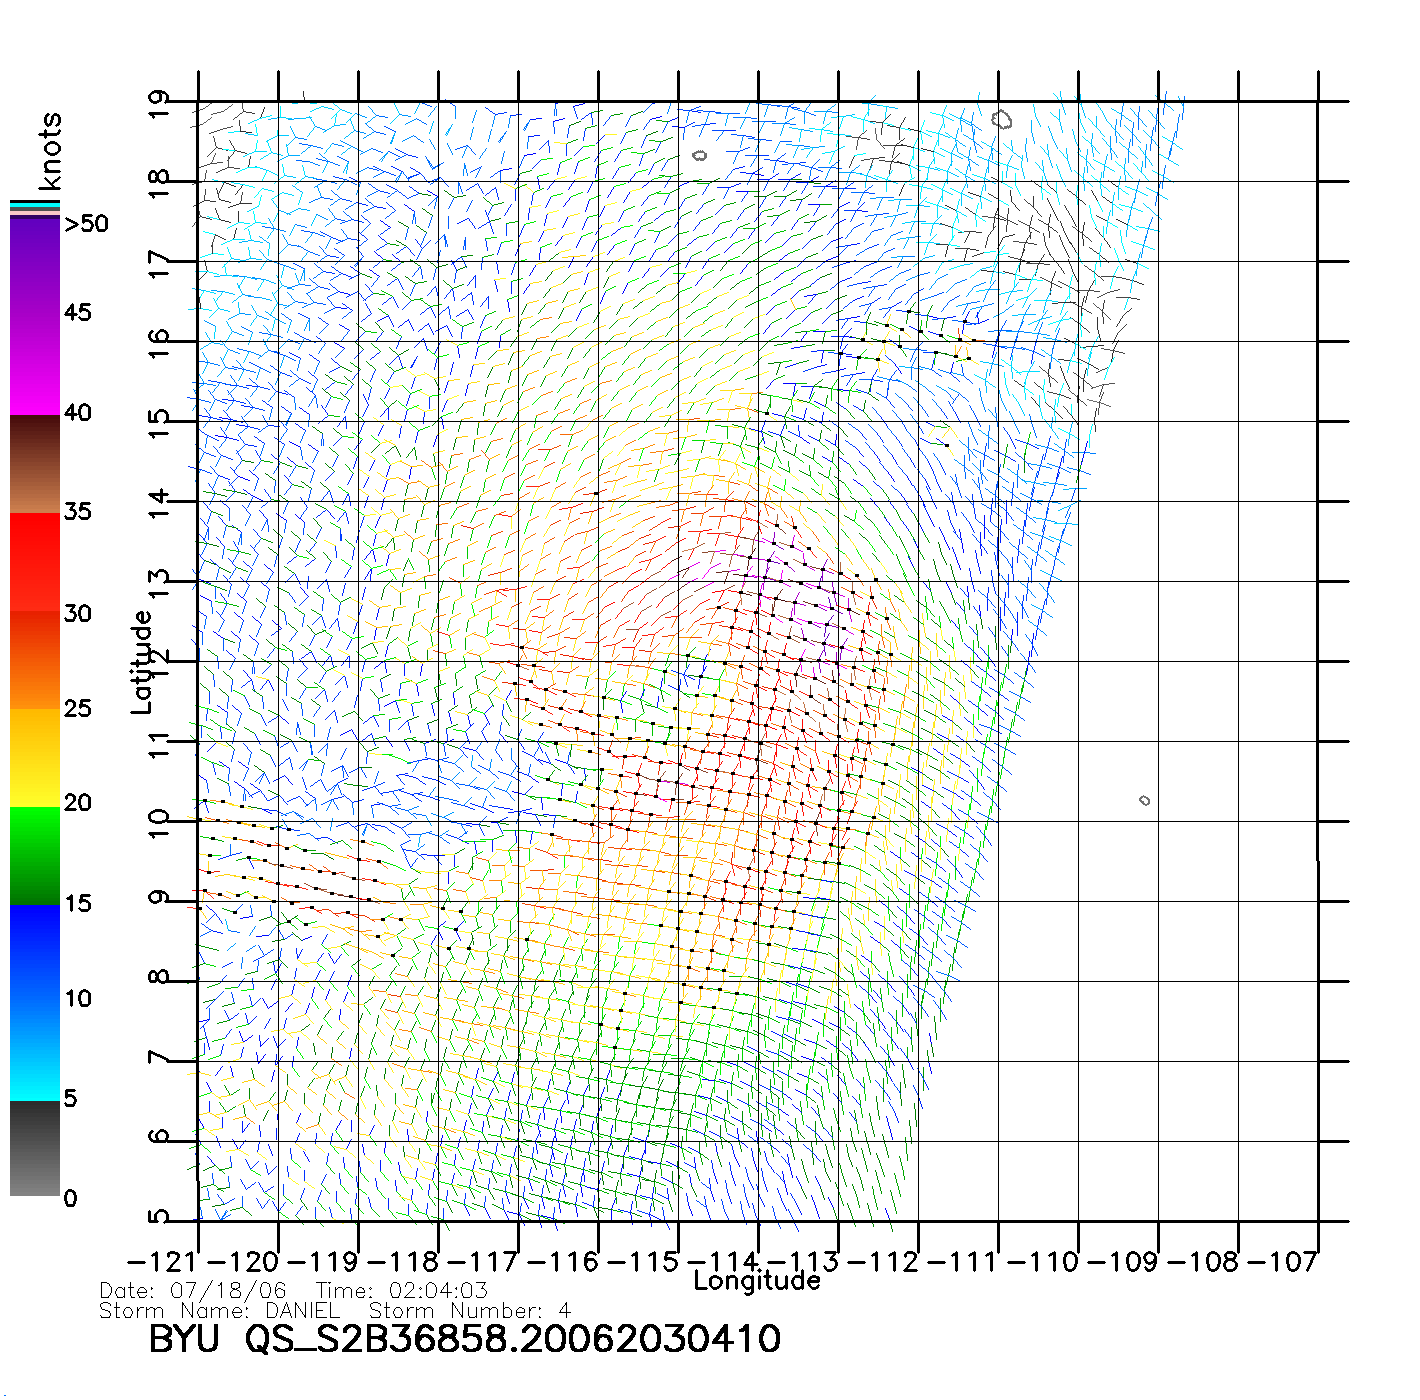Image resolution: width=1420 pixels, height=1400 pixels.
Task: Click the island outline near the top right of the map
Action: [1002, 120]
